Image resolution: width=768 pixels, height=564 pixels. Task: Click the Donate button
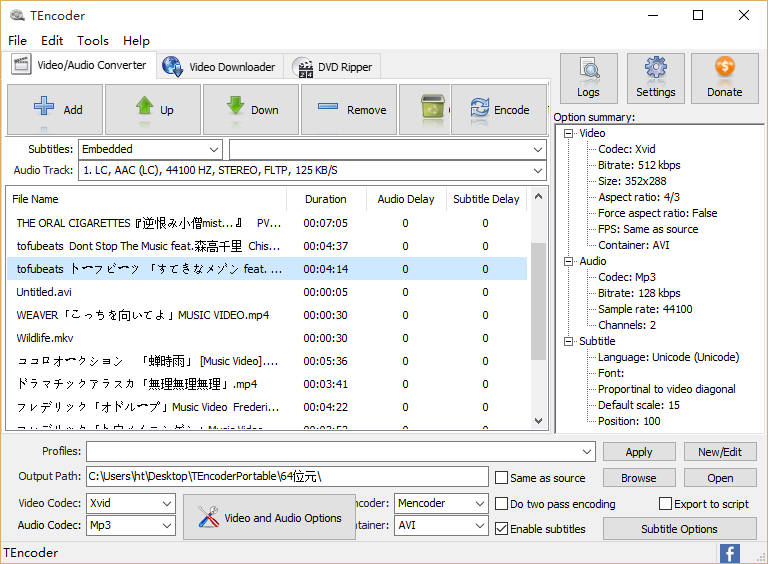pos(724,78)
